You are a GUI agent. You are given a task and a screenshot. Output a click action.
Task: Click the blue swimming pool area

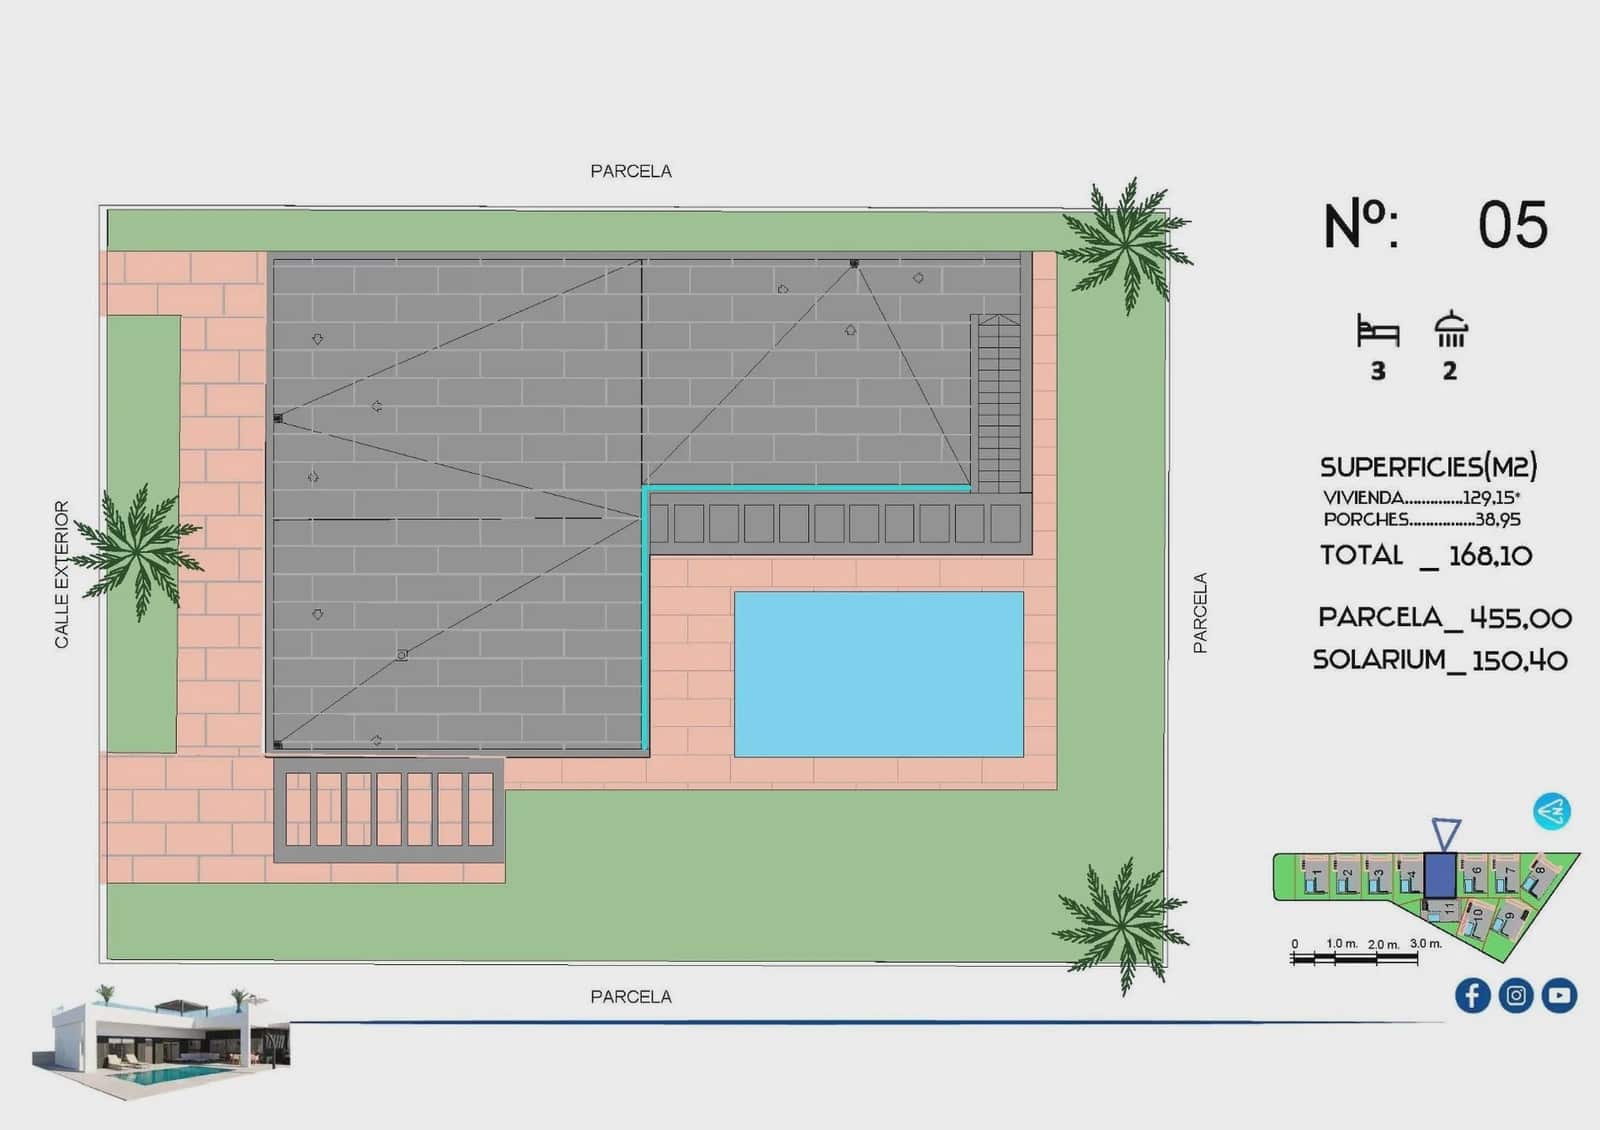879,674
